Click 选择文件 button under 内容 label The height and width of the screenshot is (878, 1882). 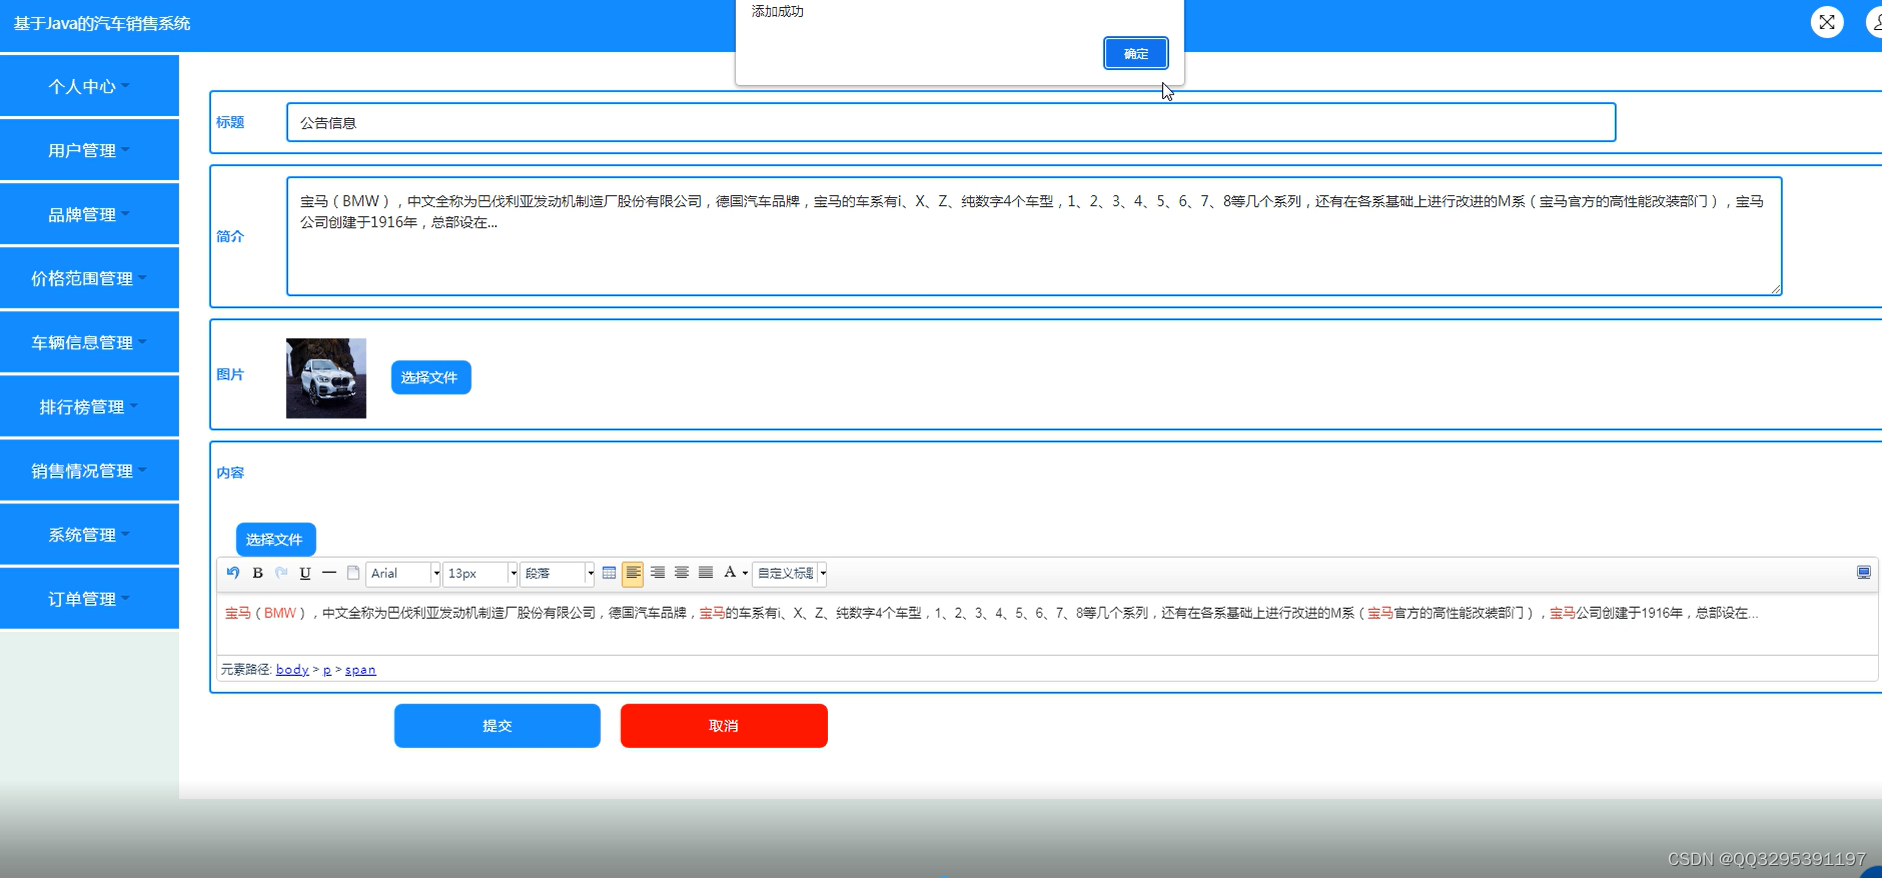pos(275,539)
